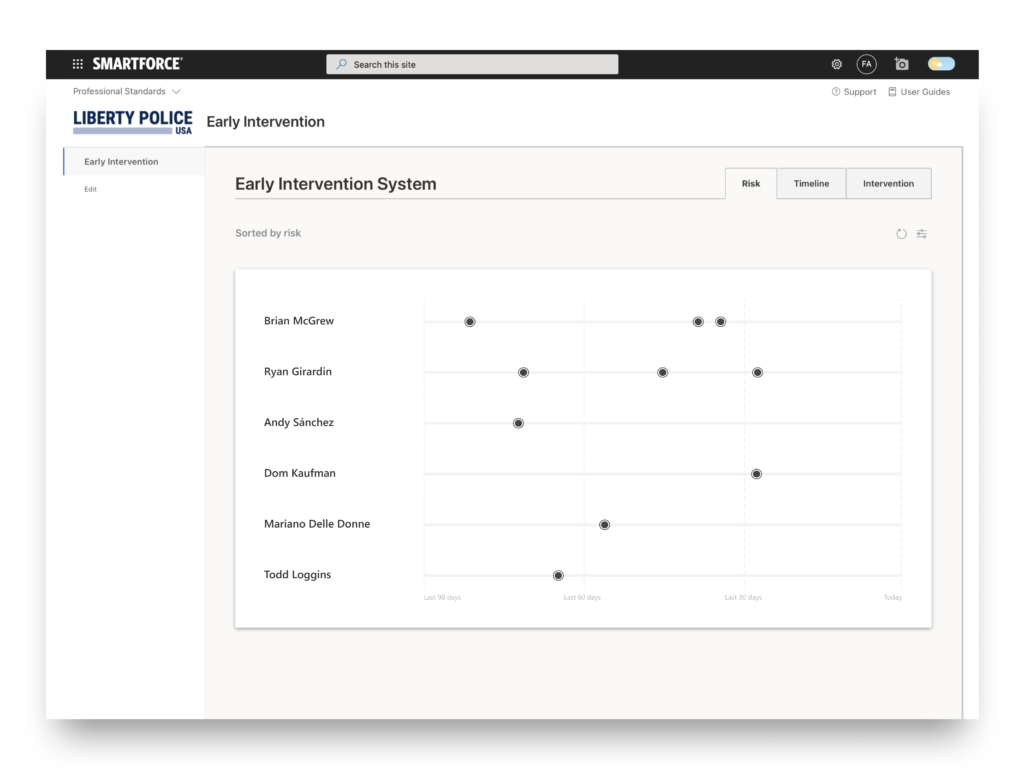
Task: Click Edit in the left sidebar
Action: point(91,189)
